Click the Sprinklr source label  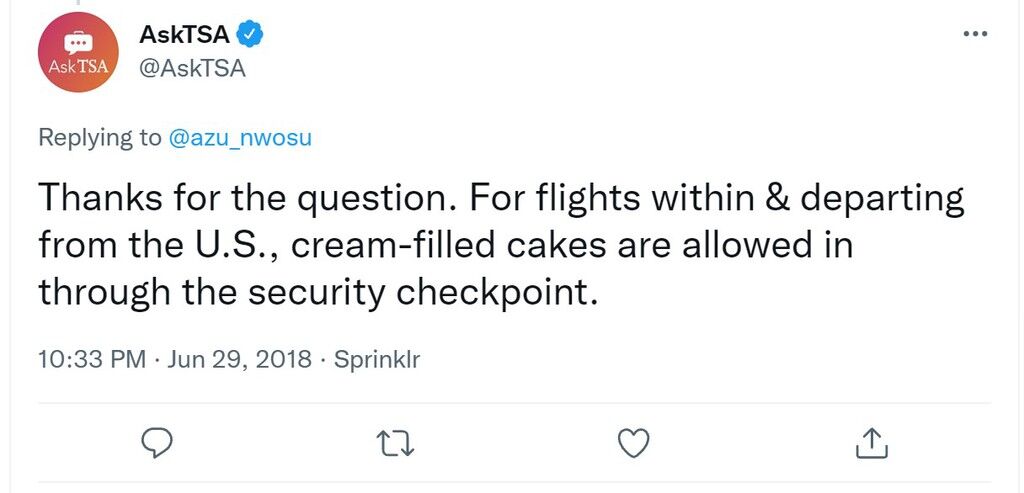tap(377, 359)
